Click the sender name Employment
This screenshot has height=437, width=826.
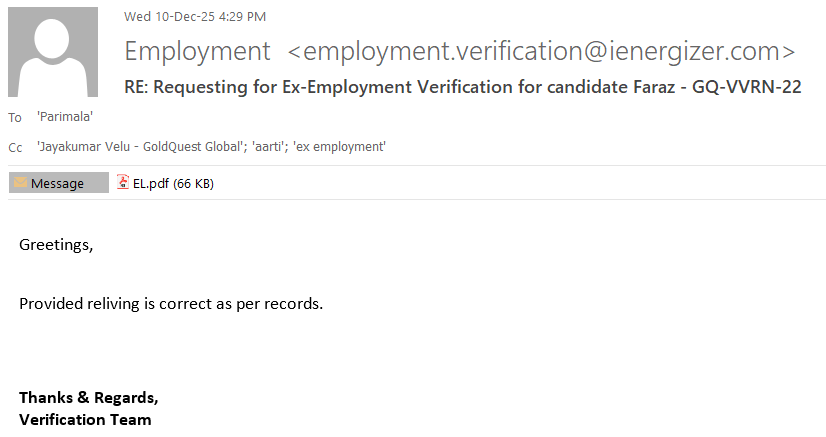click(x=197, y=52)
